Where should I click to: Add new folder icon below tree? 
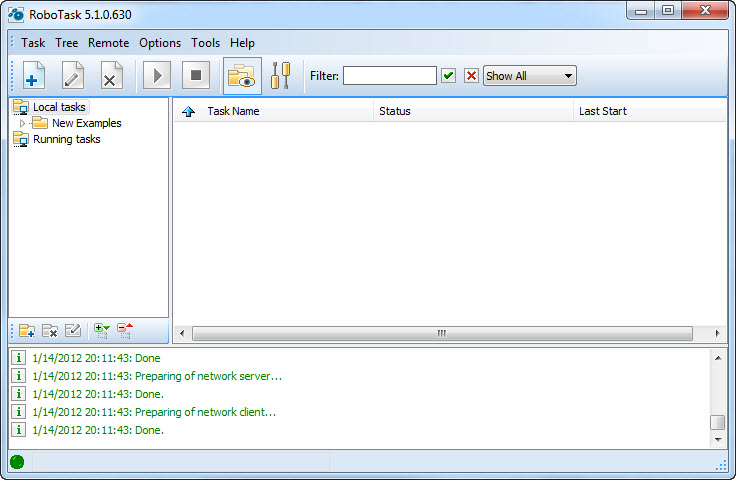click(x=27, y=331)
